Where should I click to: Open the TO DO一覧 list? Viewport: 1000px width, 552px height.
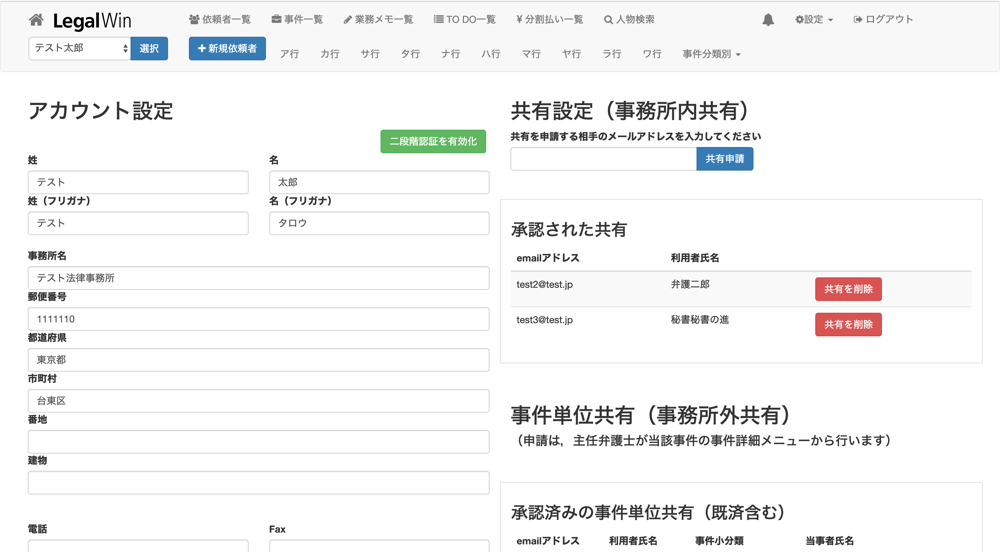point(464,20)
